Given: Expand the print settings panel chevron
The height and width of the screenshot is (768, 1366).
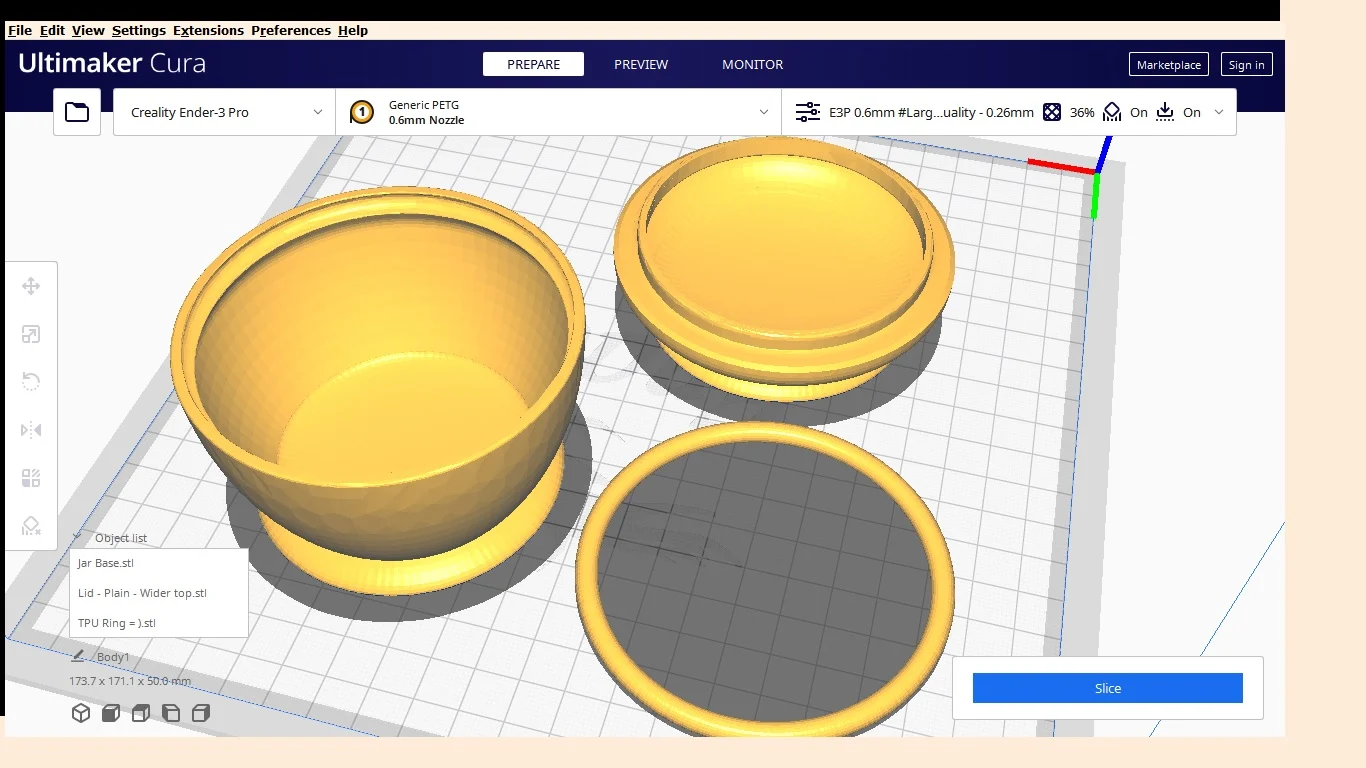Looking at the screenshot, I should pos(1218,112).
